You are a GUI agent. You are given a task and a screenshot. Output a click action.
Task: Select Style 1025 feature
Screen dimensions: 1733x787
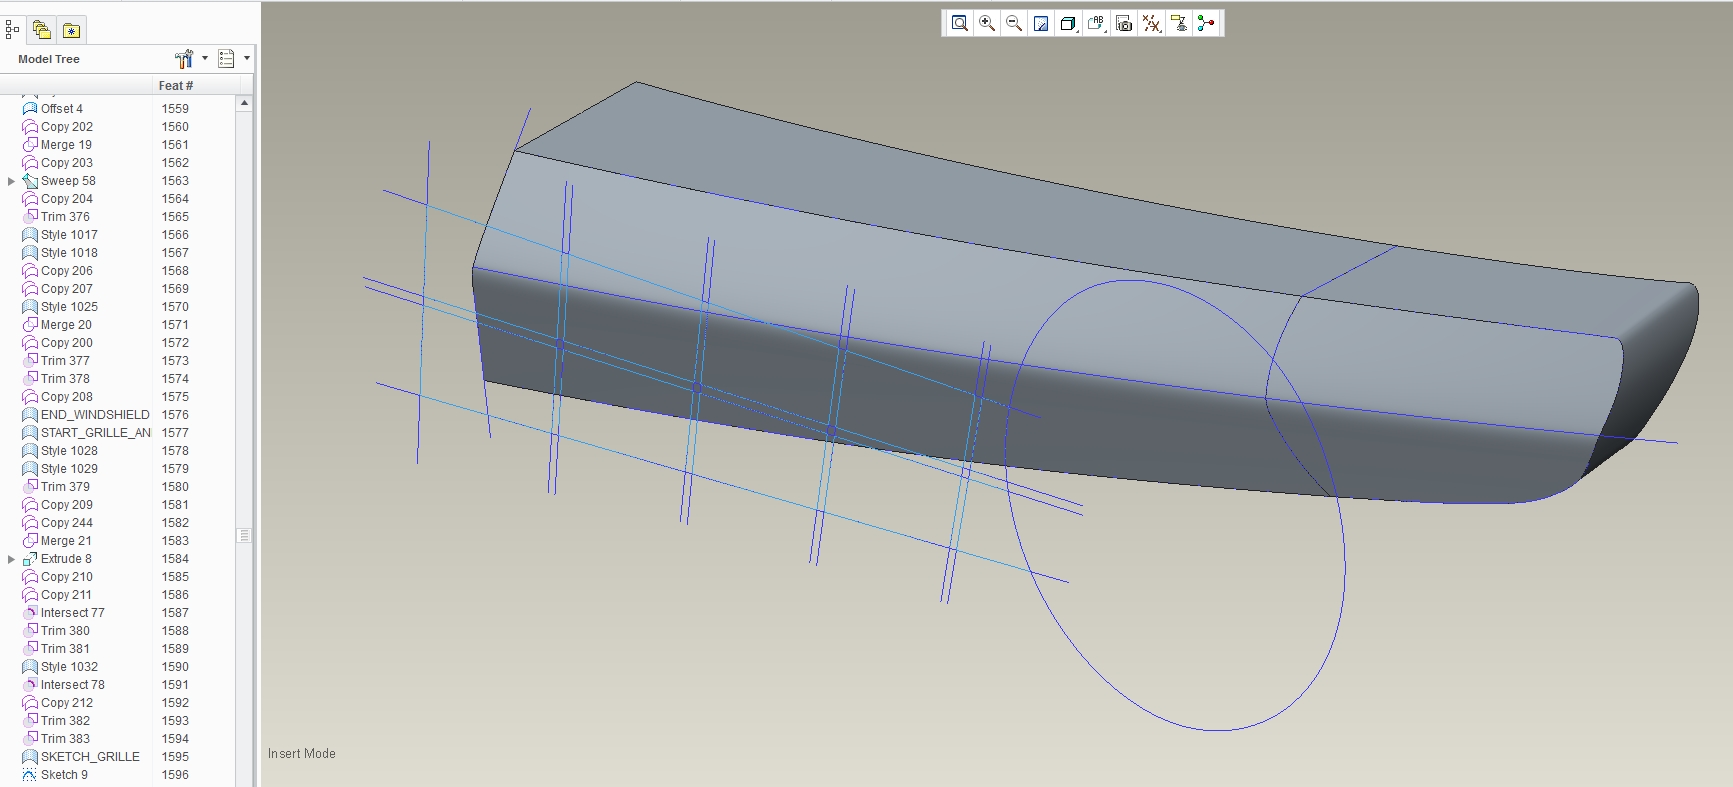69,307
